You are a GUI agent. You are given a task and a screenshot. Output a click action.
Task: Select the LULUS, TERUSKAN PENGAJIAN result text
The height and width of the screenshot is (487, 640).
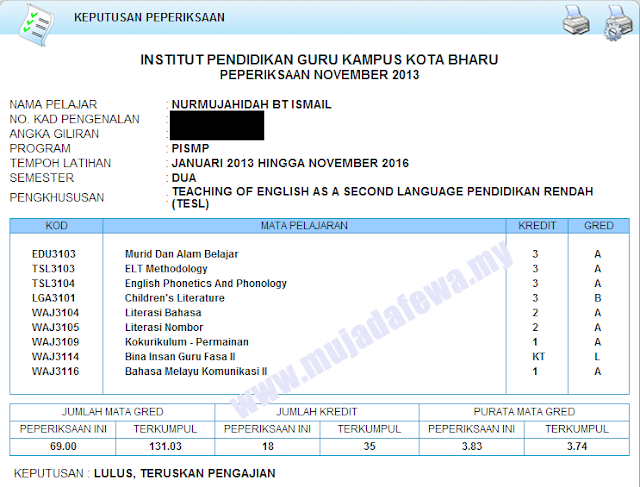click(185, 474)
